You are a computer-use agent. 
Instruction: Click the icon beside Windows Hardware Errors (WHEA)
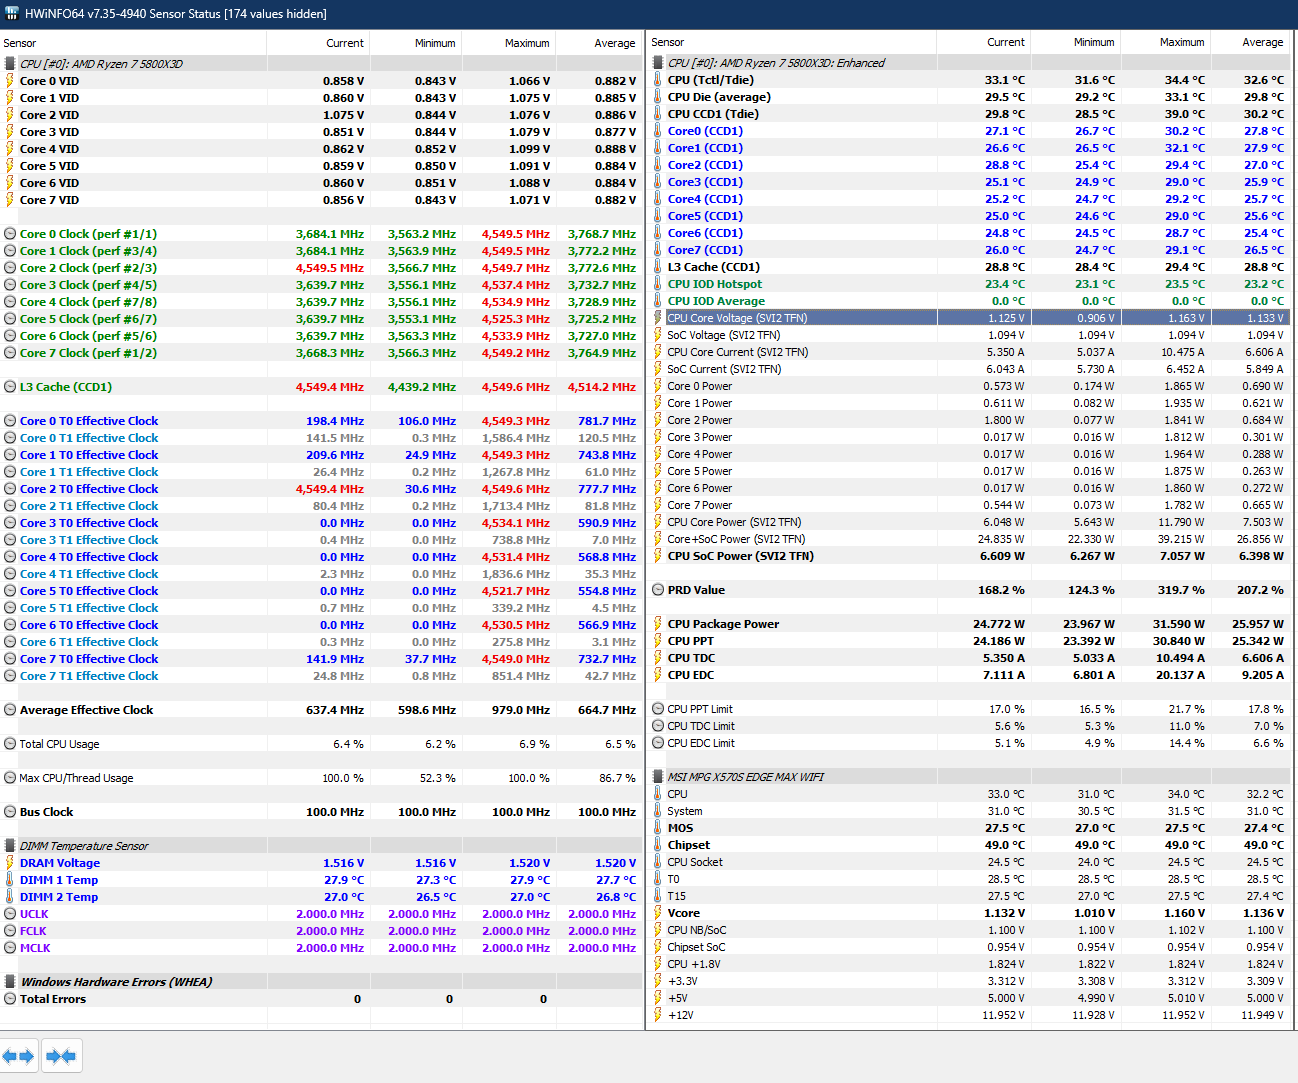point(10,982)
